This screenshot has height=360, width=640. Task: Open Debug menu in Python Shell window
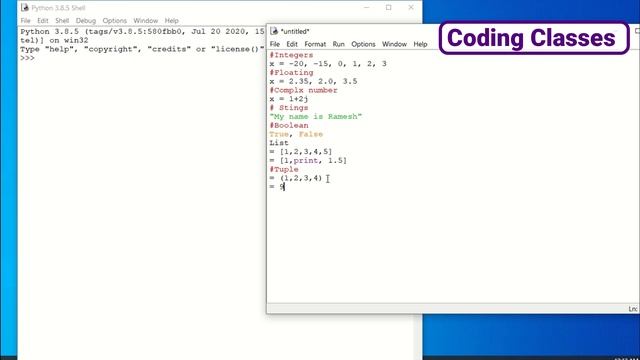(86, 20)
